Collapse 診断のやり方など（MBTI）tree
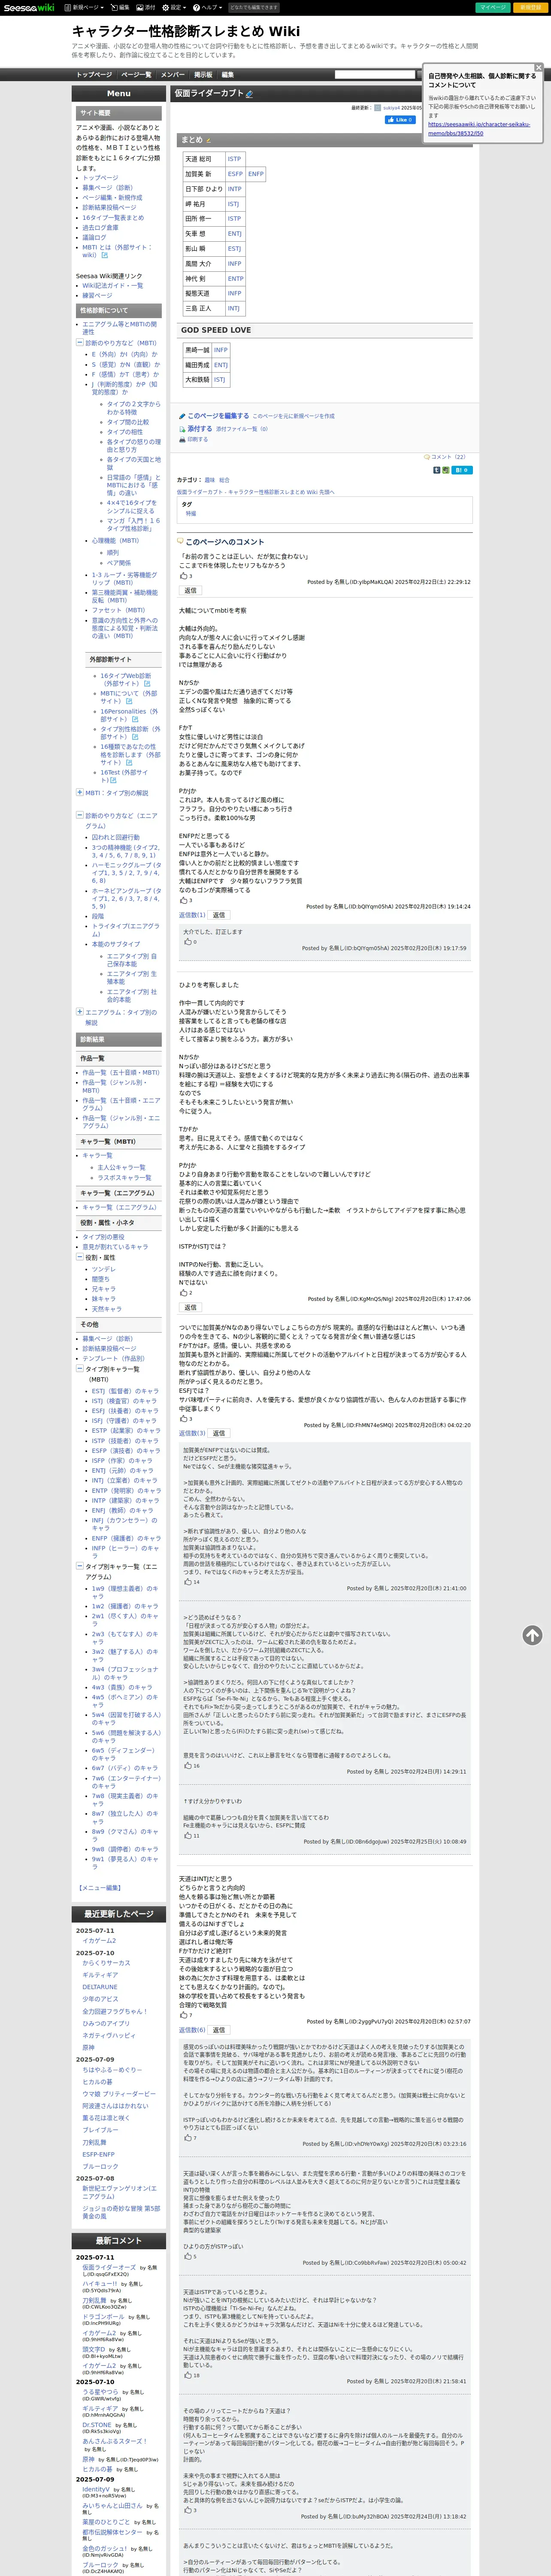This screenshot has height=2576, width=551. coord(79,342)
